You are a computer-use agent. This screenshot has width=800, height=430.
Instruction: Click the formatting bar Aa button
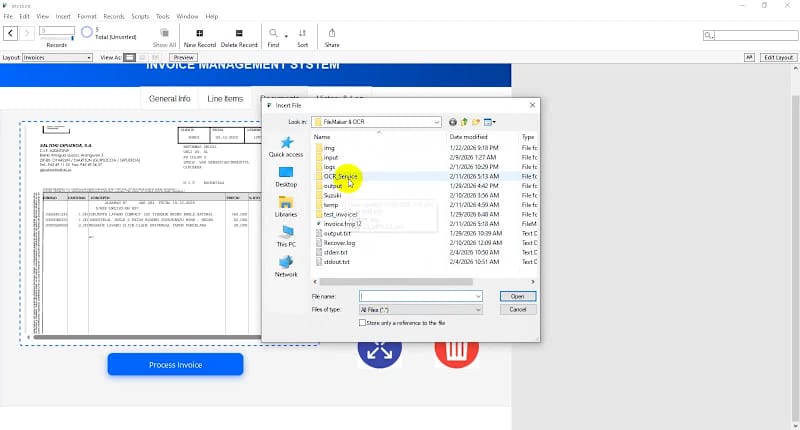[x=749, y=58]
